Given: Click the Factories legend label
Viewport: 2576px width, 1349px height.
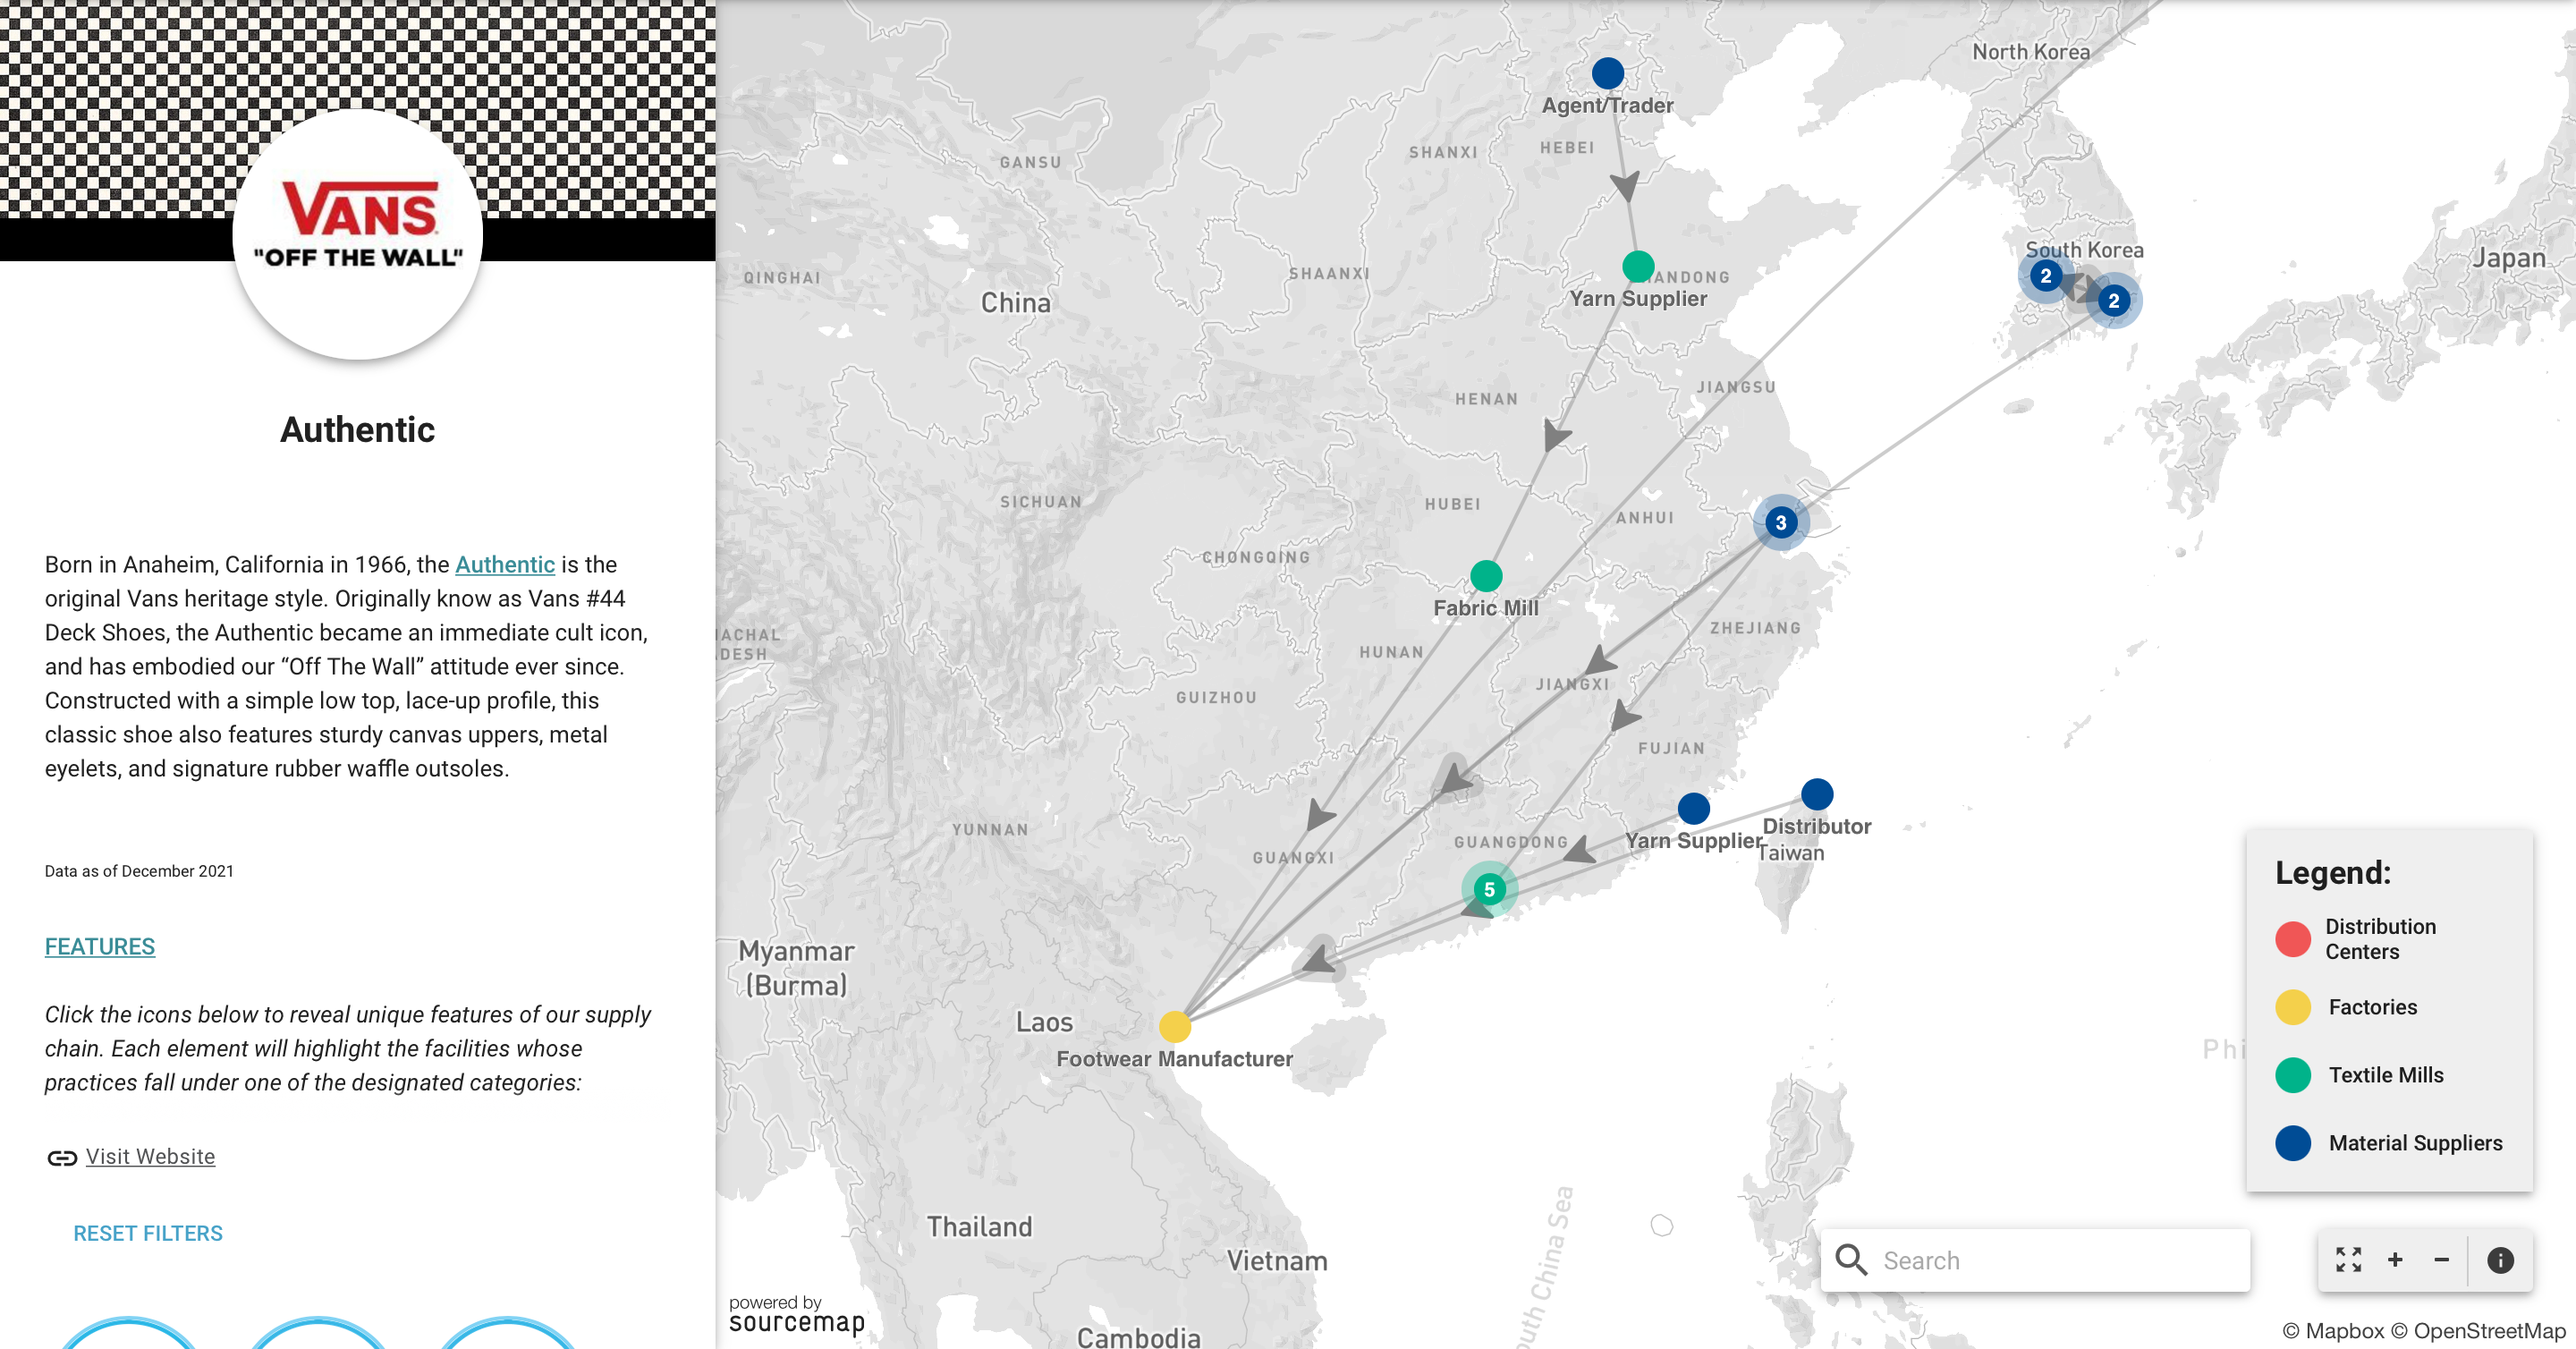Looking at the screenshot, I should (2373, 1007).
